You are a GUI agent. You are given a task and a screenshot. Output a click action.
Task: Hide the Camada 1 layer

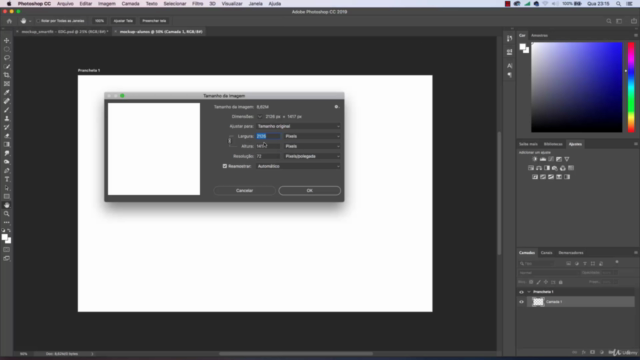click(x=521, y=302)
